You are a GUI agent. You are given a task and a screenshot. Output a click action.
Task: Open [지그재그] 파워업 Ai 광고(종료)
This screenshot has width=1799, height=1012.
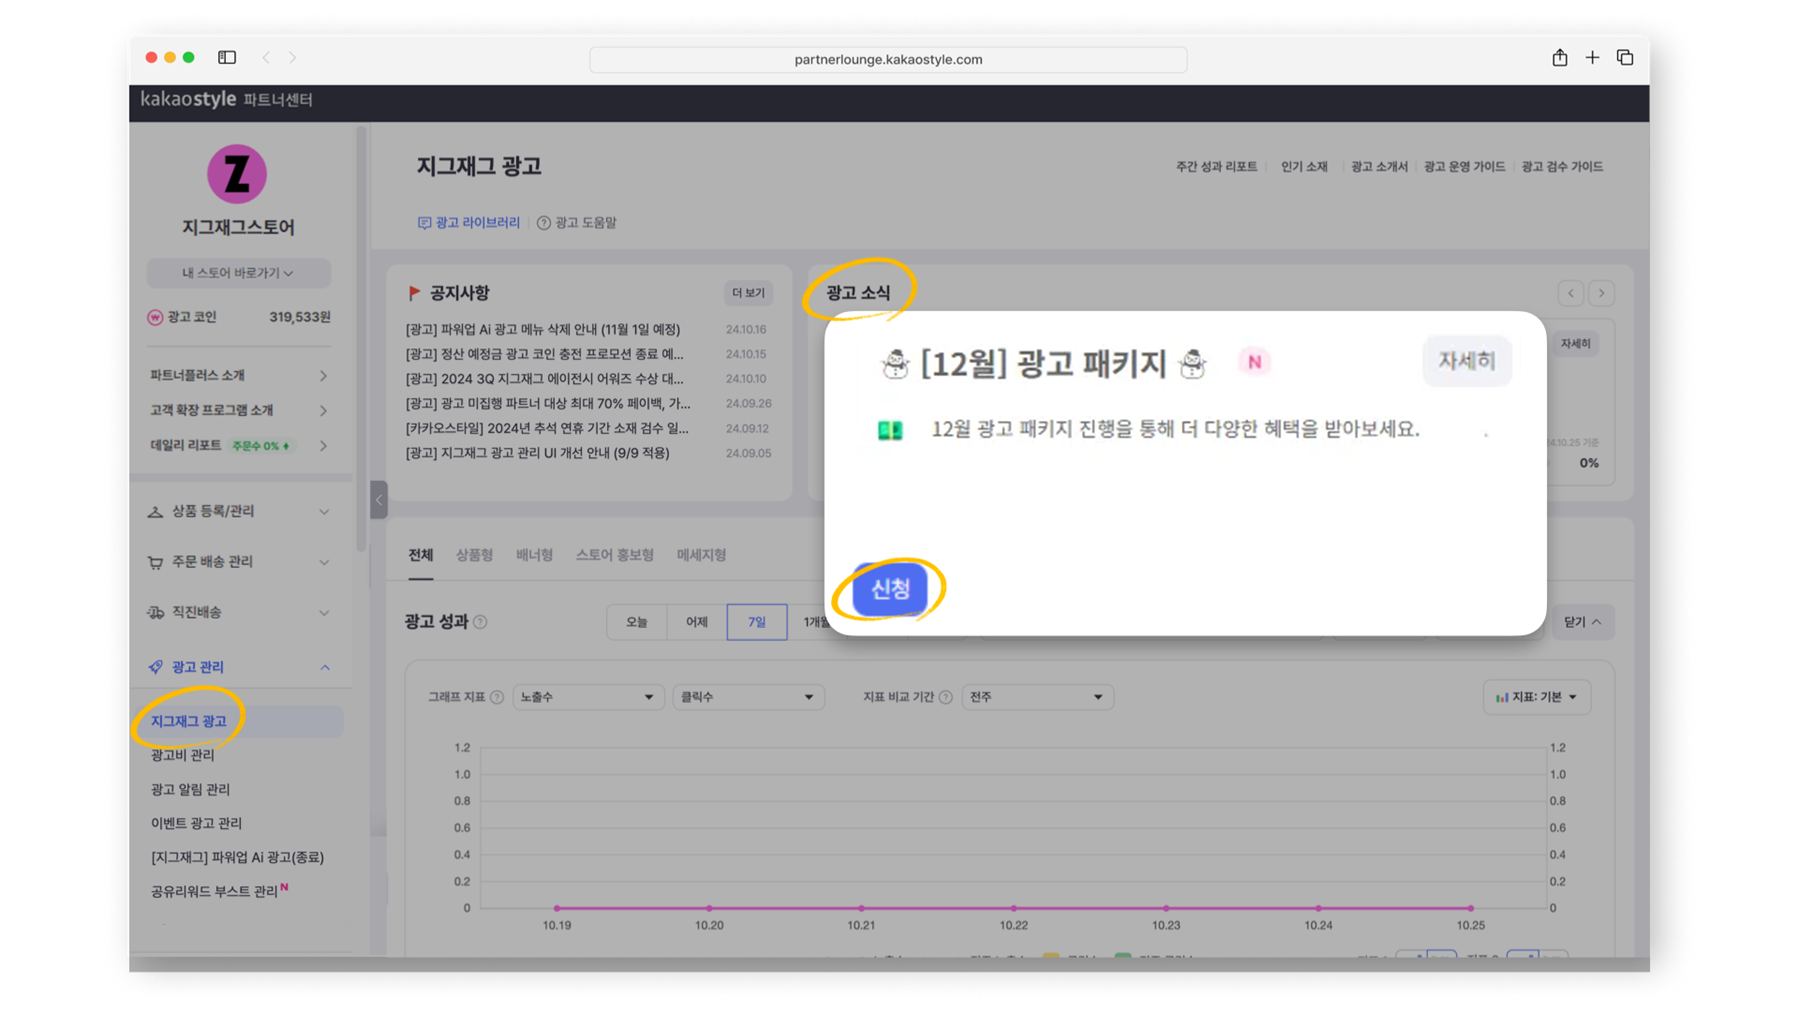pos(237,857)
